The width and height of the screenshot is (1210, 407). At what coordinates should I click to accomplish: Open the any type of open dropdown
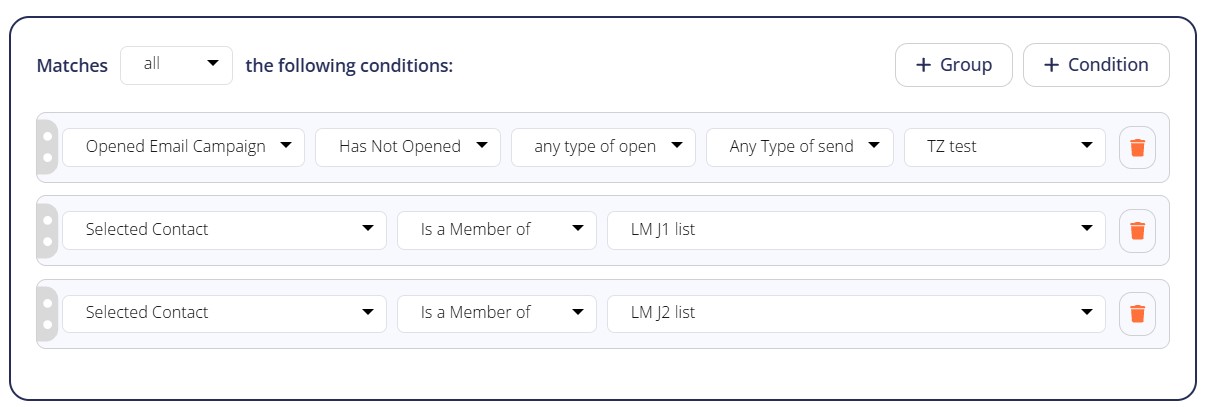(x=603, y=147)
